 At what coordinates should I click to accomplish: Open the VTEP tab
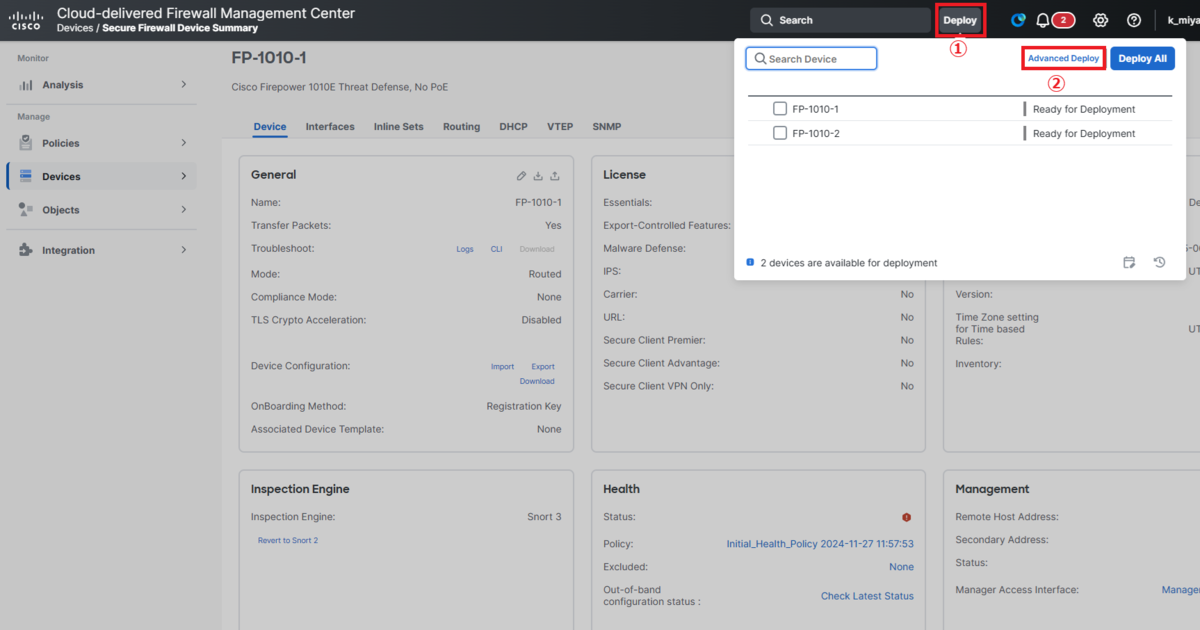(x=560, y=127)
